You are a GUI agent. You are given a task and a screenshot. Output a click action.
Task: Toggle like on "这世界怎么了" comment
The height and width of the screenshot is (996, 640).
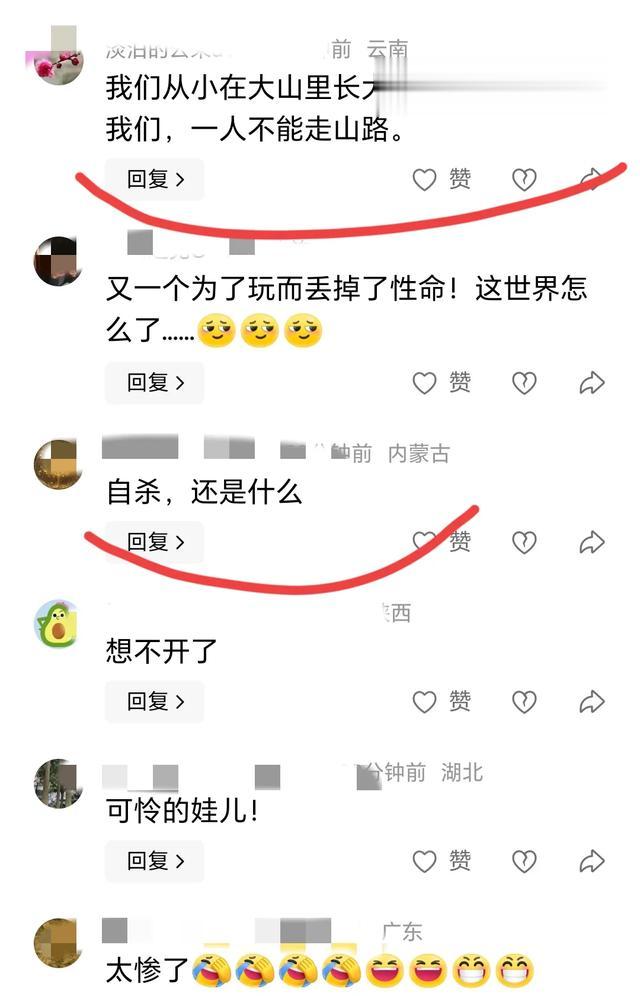441,382
